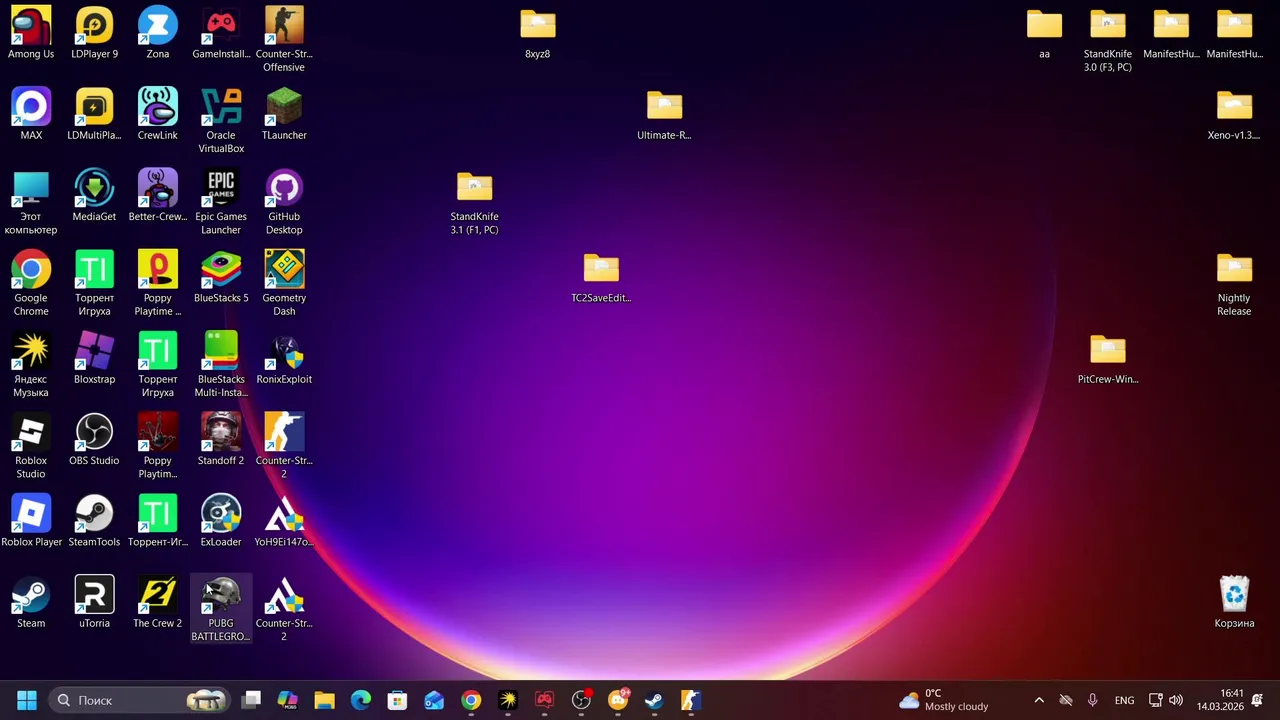The image size is (1280, 720).
Task: Select the Nightly Release folder
Action: (1234, 284)
